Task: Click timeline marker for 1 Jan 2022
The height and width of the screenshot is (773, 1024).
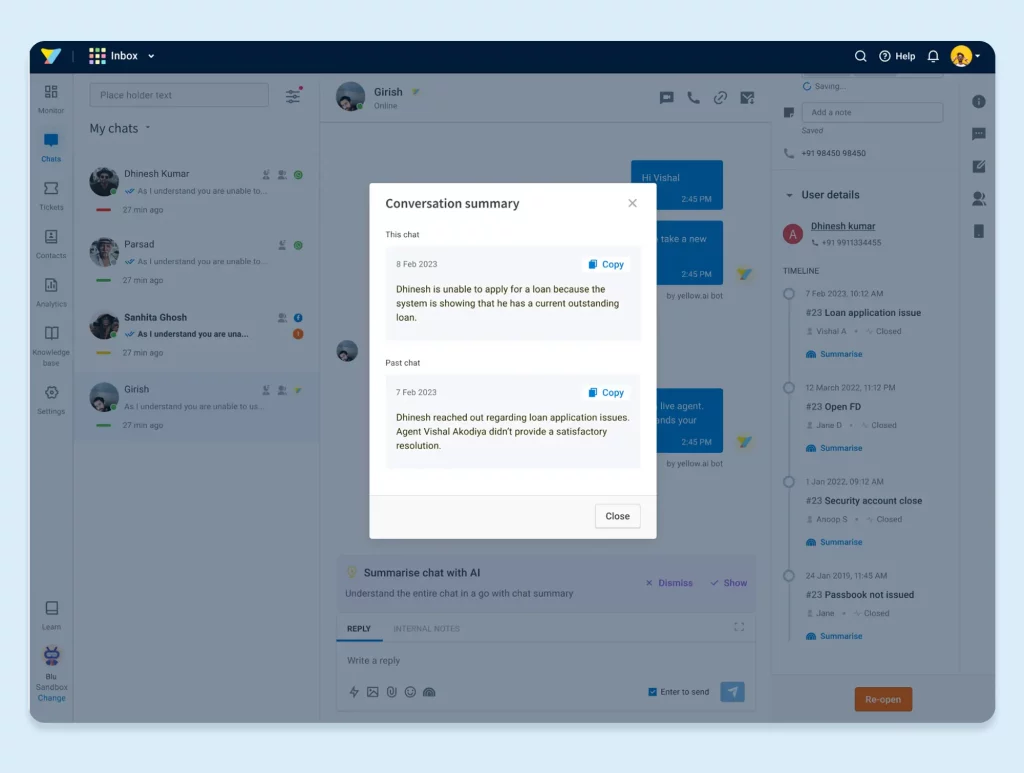Action: pyautogui.click(x=789, y=482)
